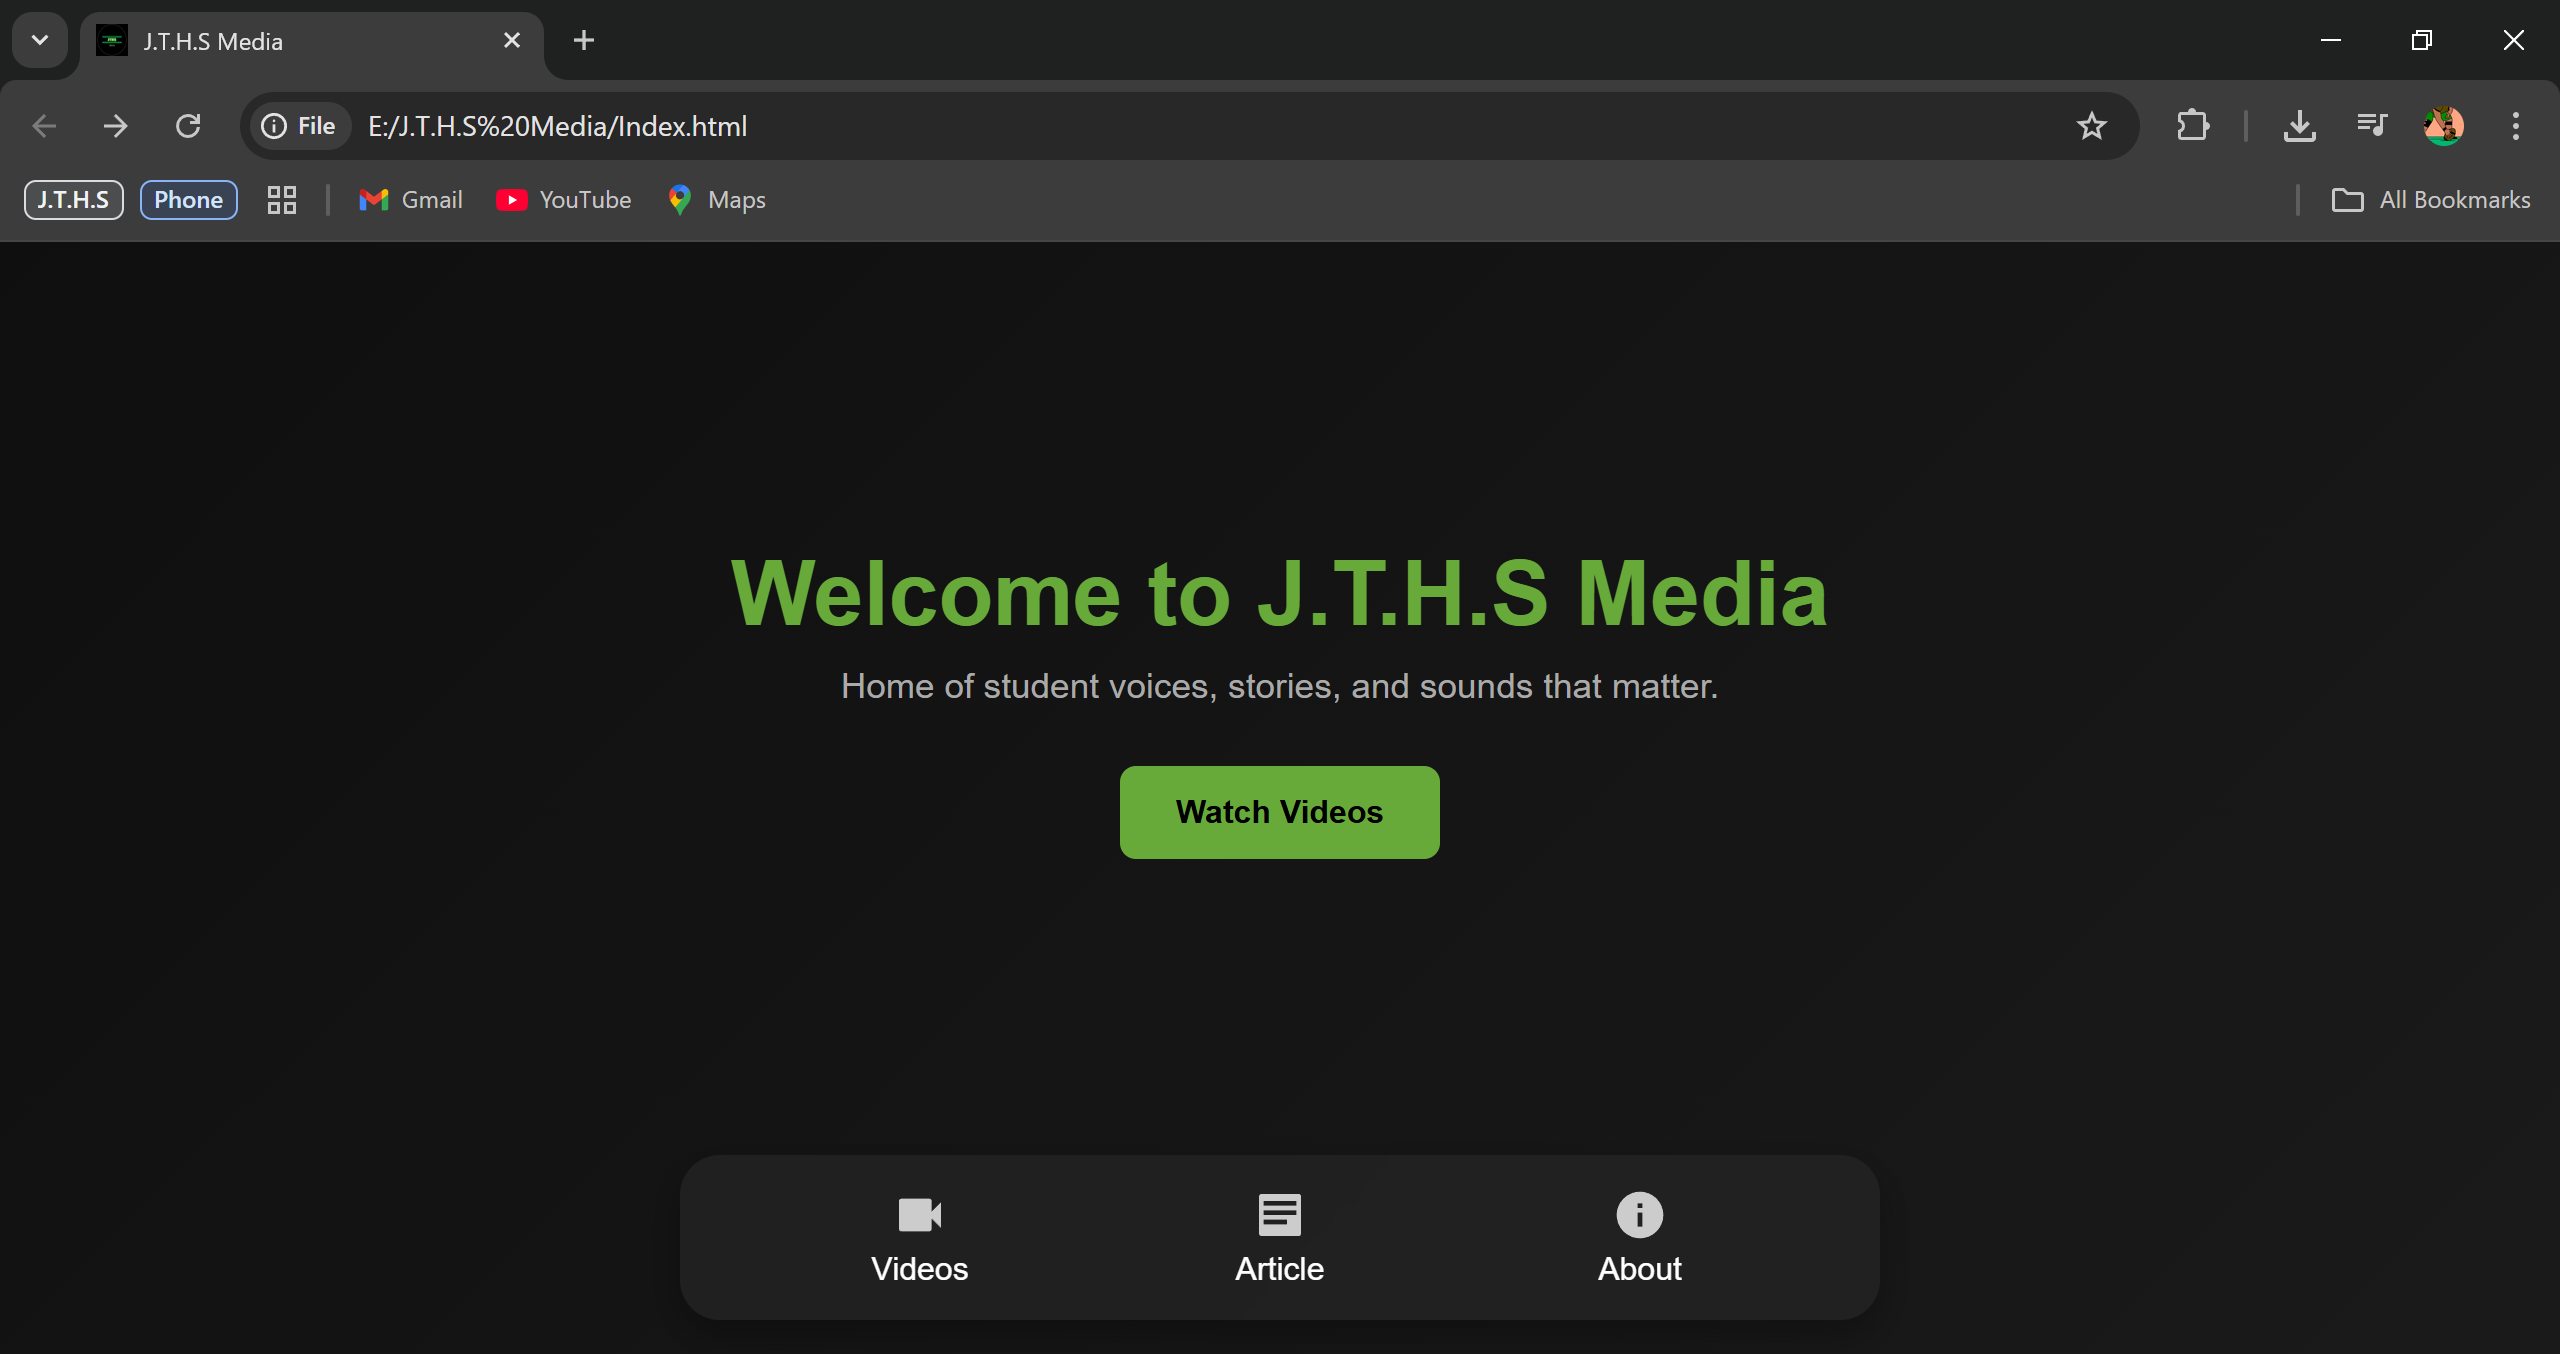Viewport: 2560px width, 1354px height.
Task: Open media controls icon in toolbar
Action: 2371,126
